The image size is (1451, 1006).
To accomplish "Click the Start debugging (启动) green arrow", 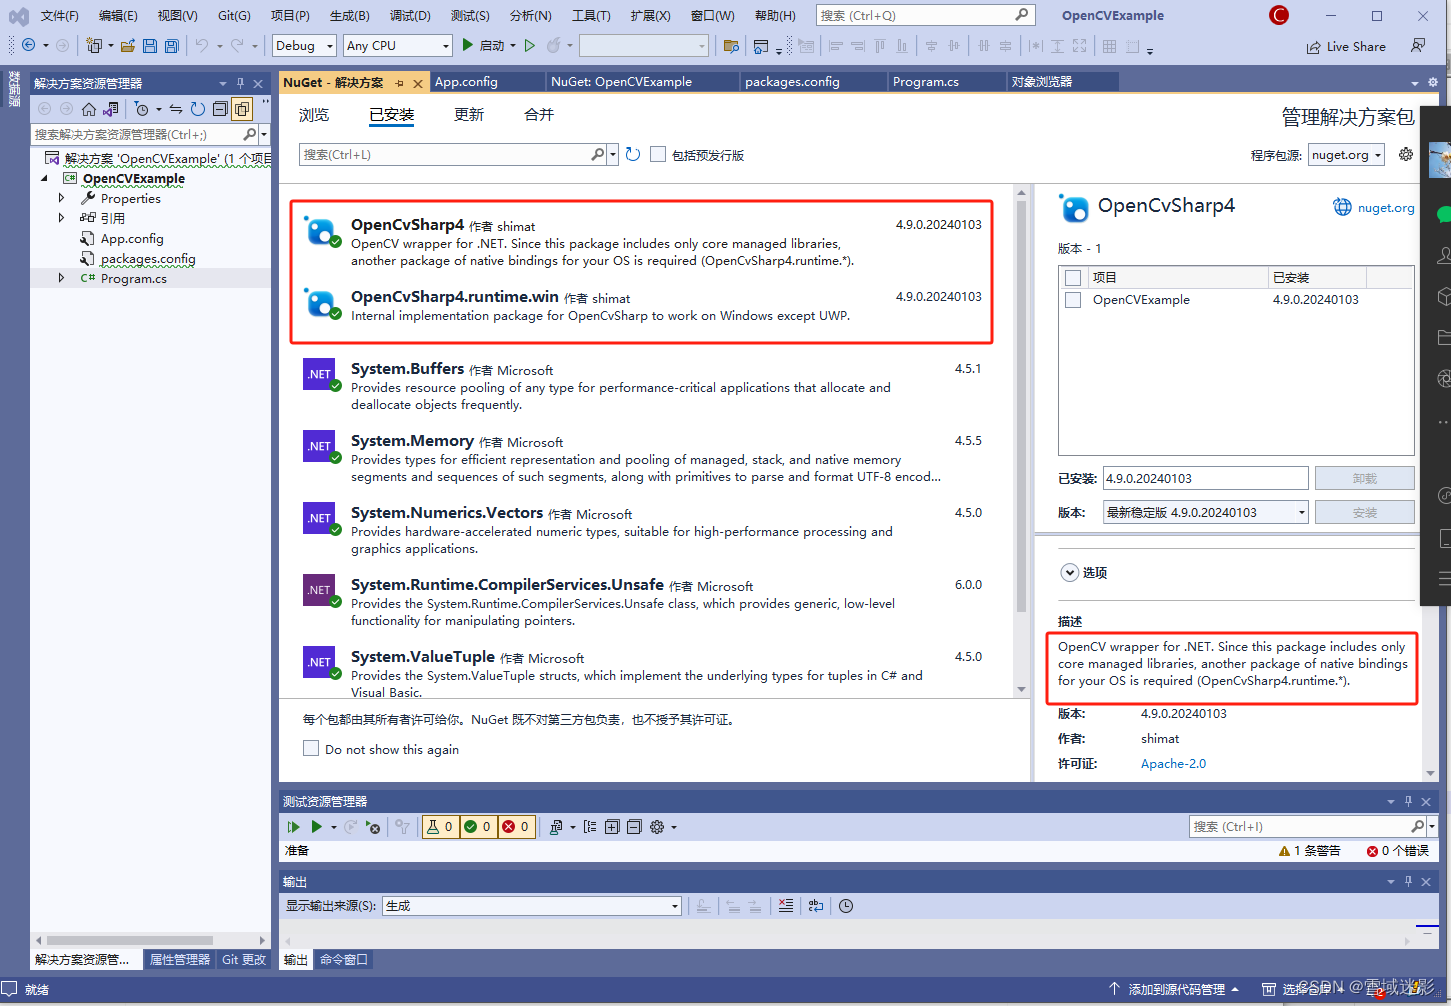I will pos(467,45).
